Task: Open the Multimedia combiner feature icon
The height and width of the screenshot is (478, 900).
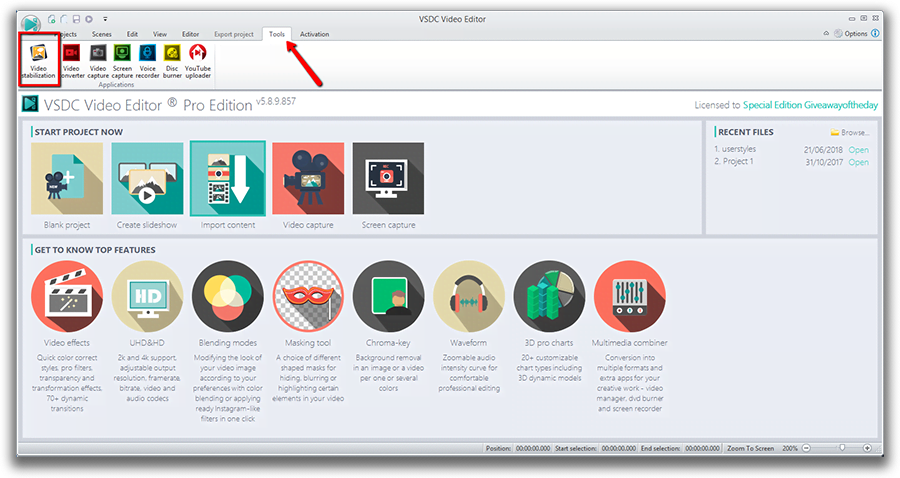Action: point(630,296)
